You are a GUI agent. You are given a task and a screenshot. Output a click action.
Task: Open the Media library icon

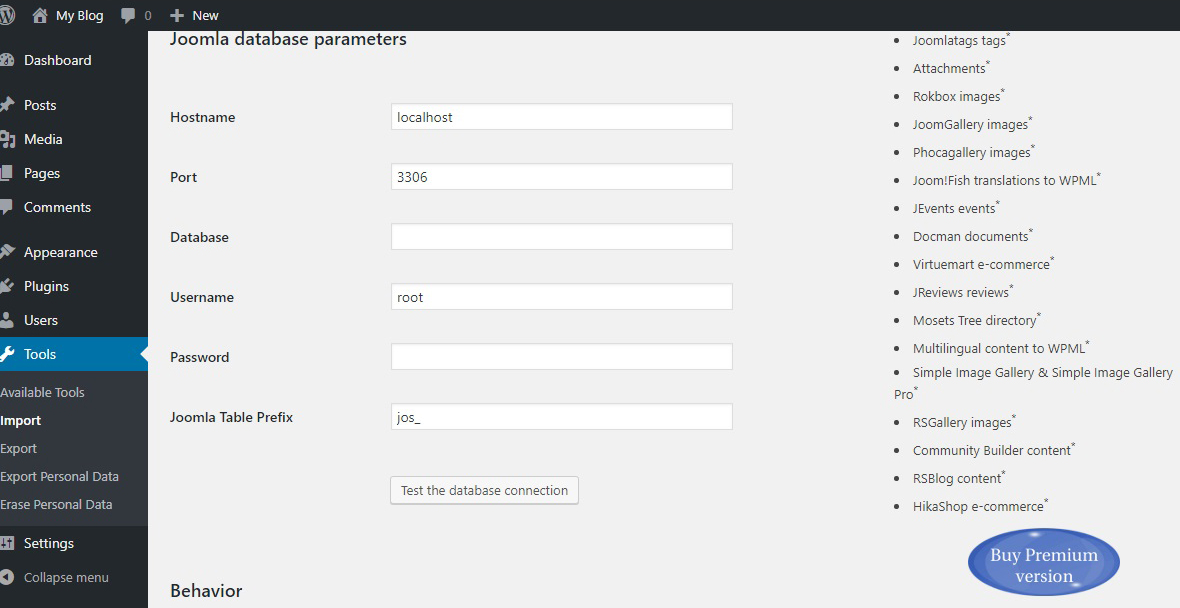(7, 139)
